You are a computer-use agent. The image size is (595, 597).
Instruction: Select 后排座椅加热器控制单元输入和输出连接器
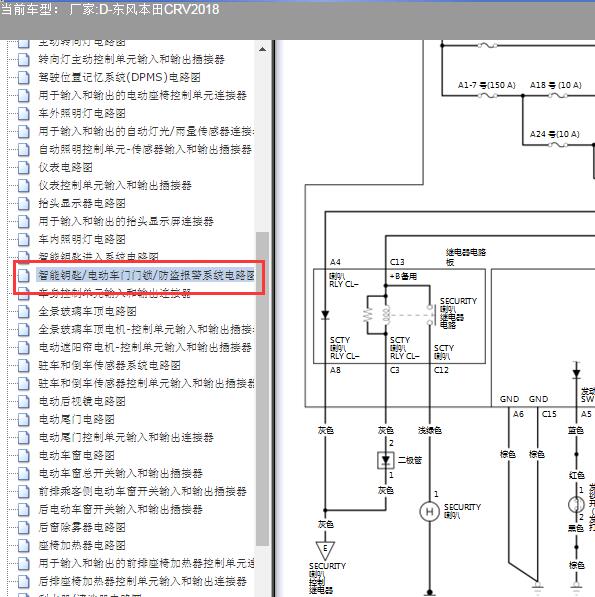point(142,581)
